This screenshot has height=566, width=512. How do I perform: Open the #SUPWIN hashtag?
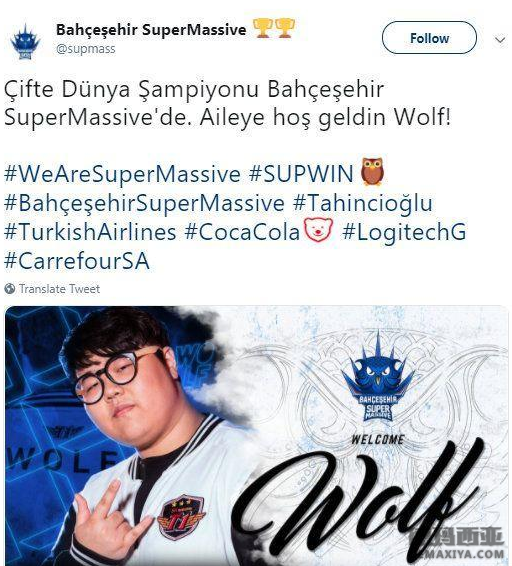[301, 174]
